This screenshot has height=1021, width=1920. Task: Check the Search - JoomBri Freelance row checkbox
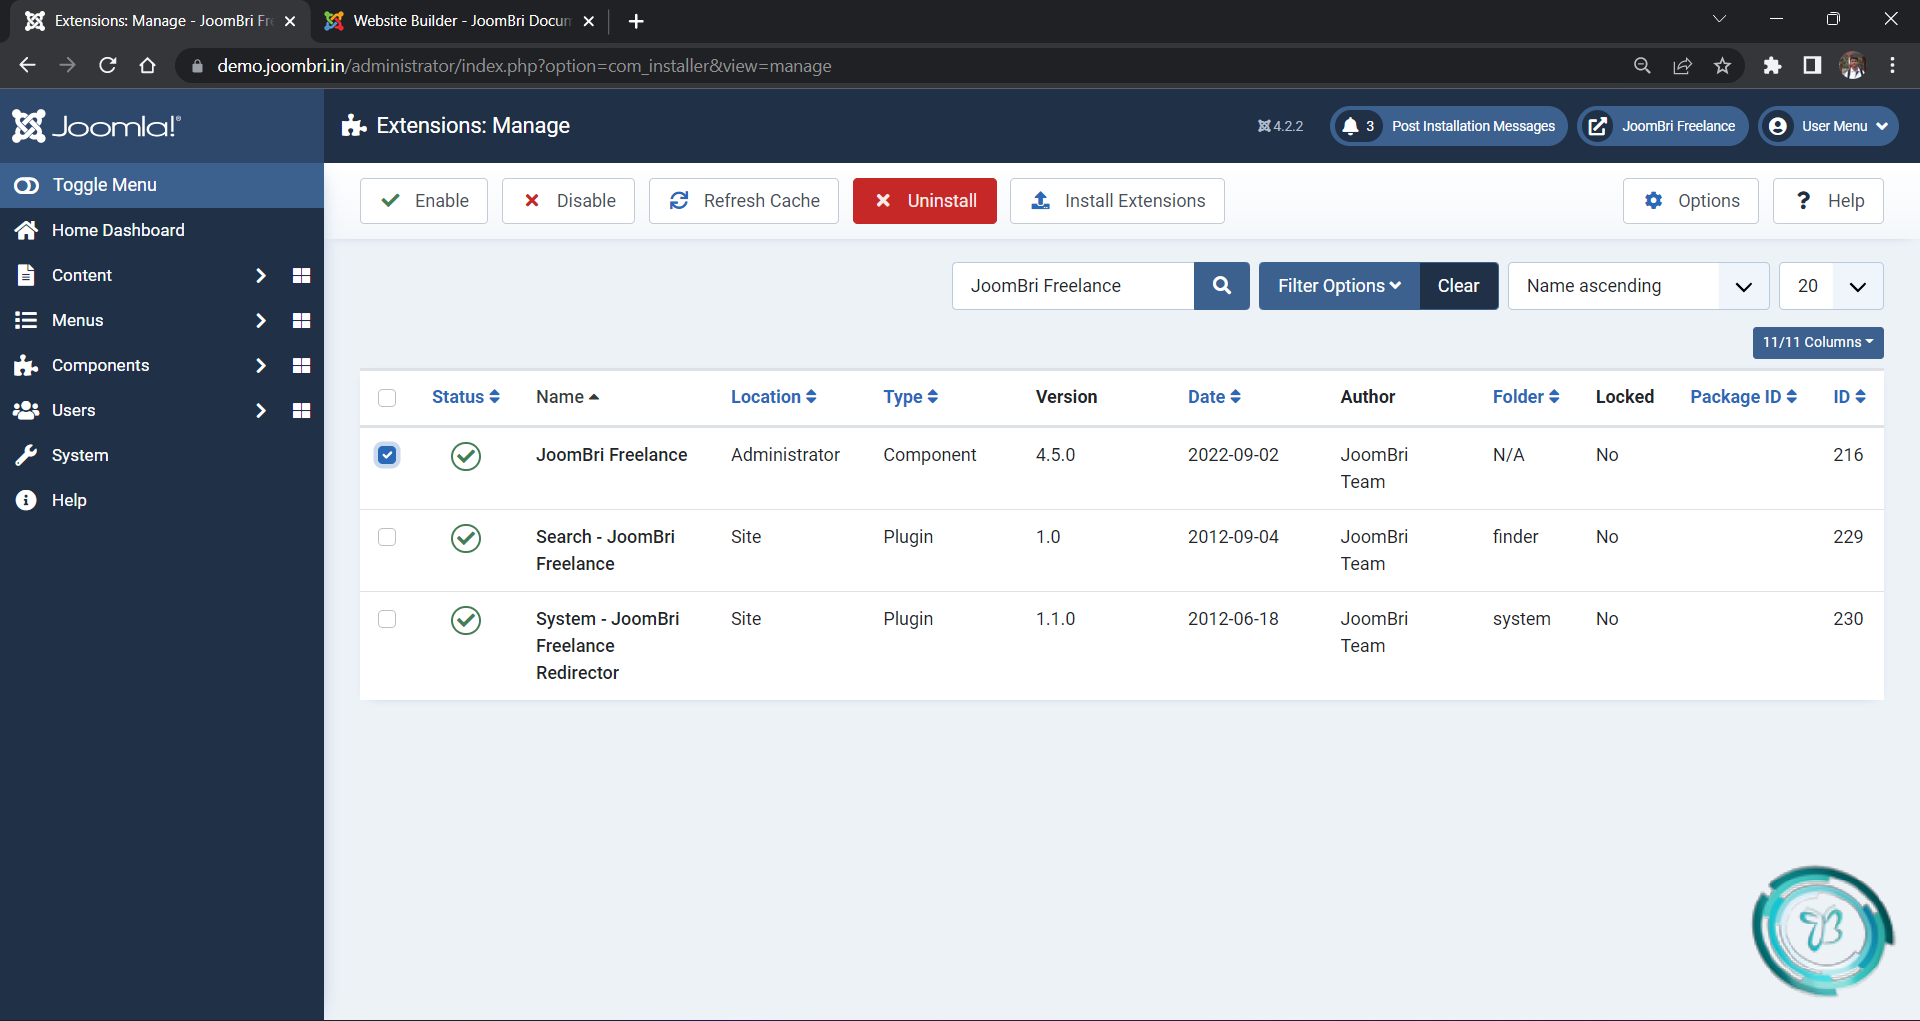tap(387, 537)
